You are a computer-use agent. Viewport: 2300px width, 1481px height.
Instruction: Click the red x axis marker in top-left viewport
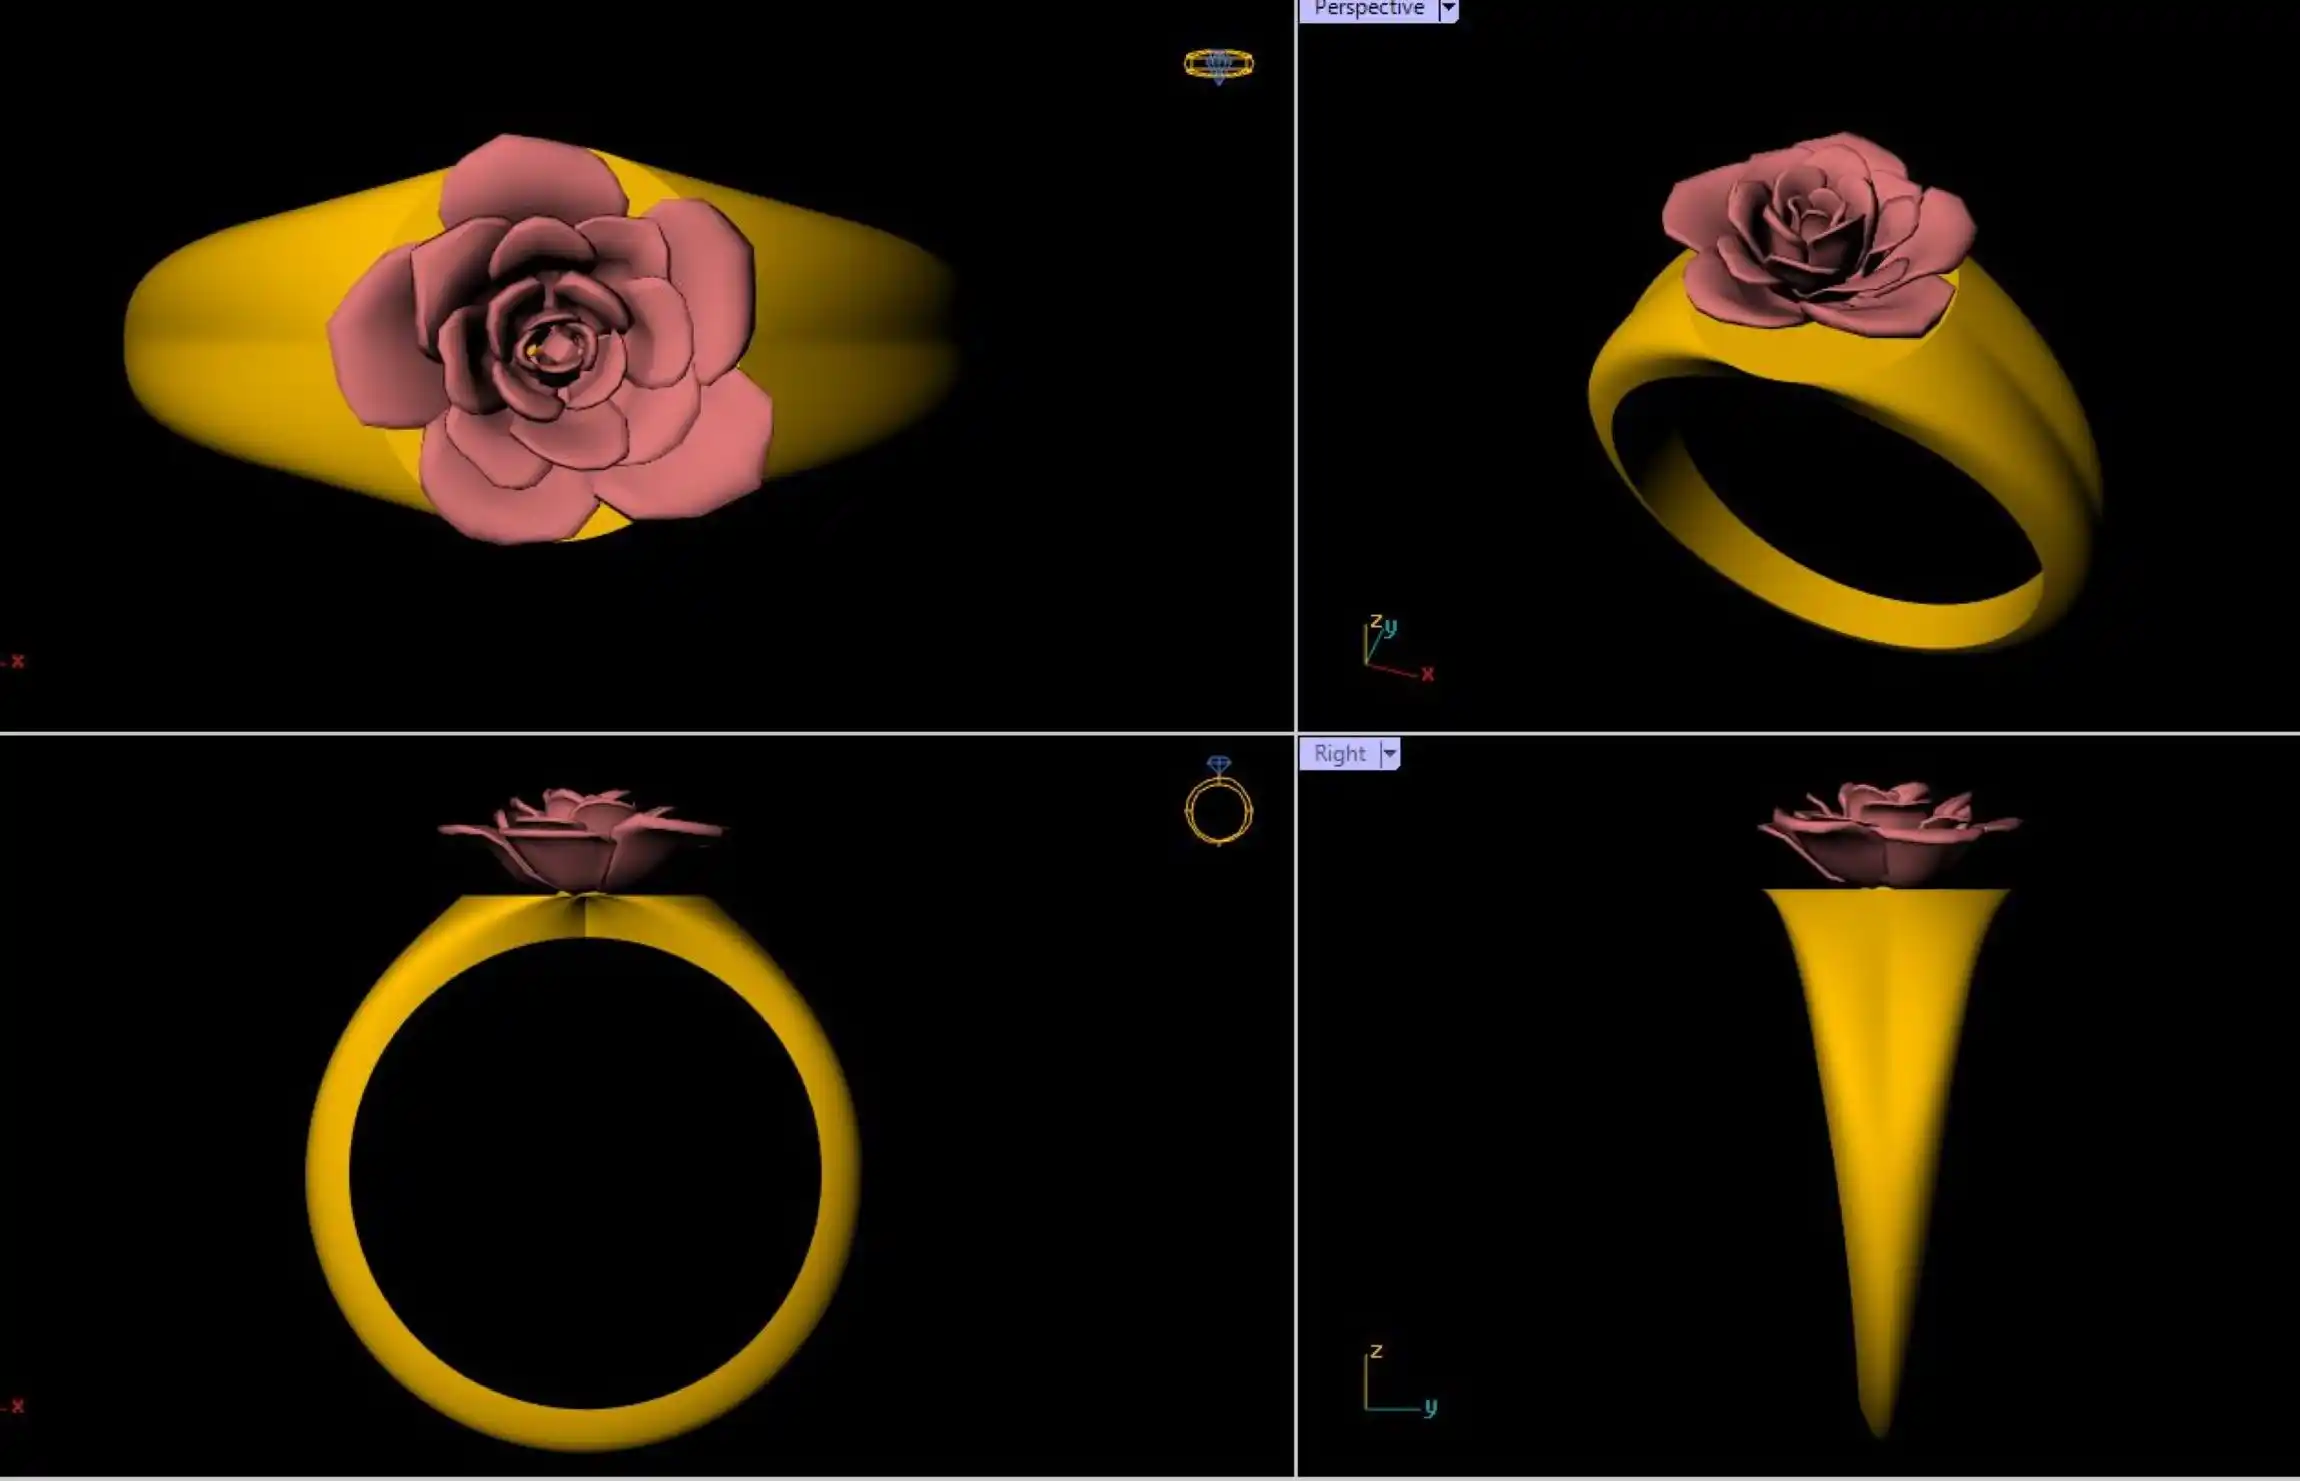coord(16,661)
